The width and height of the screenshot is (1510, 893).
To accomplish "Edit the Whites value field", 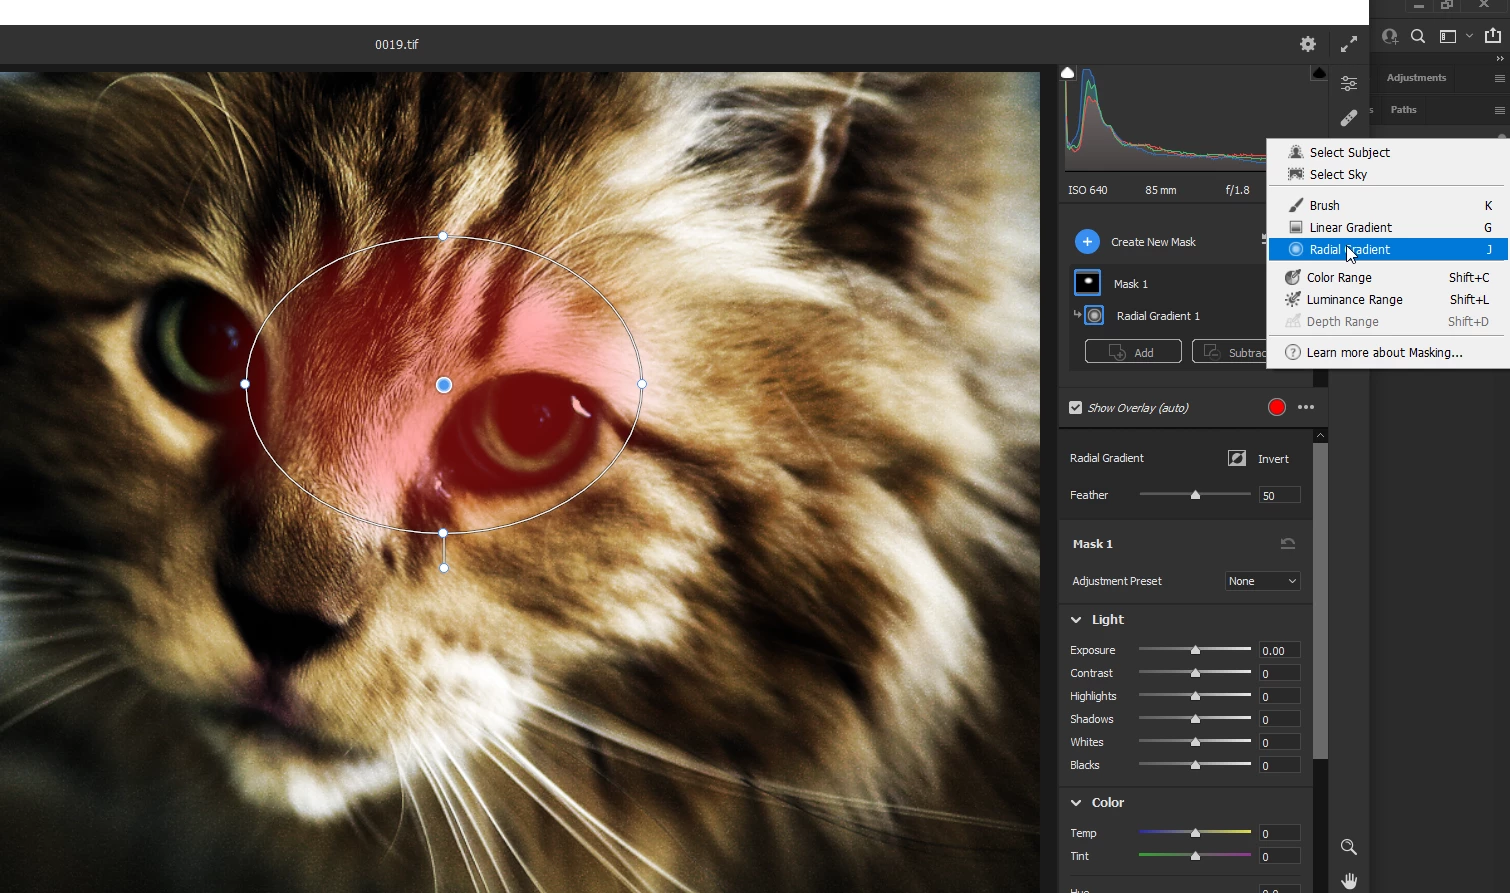I will pyautogui.click(x=1279, y=742).
